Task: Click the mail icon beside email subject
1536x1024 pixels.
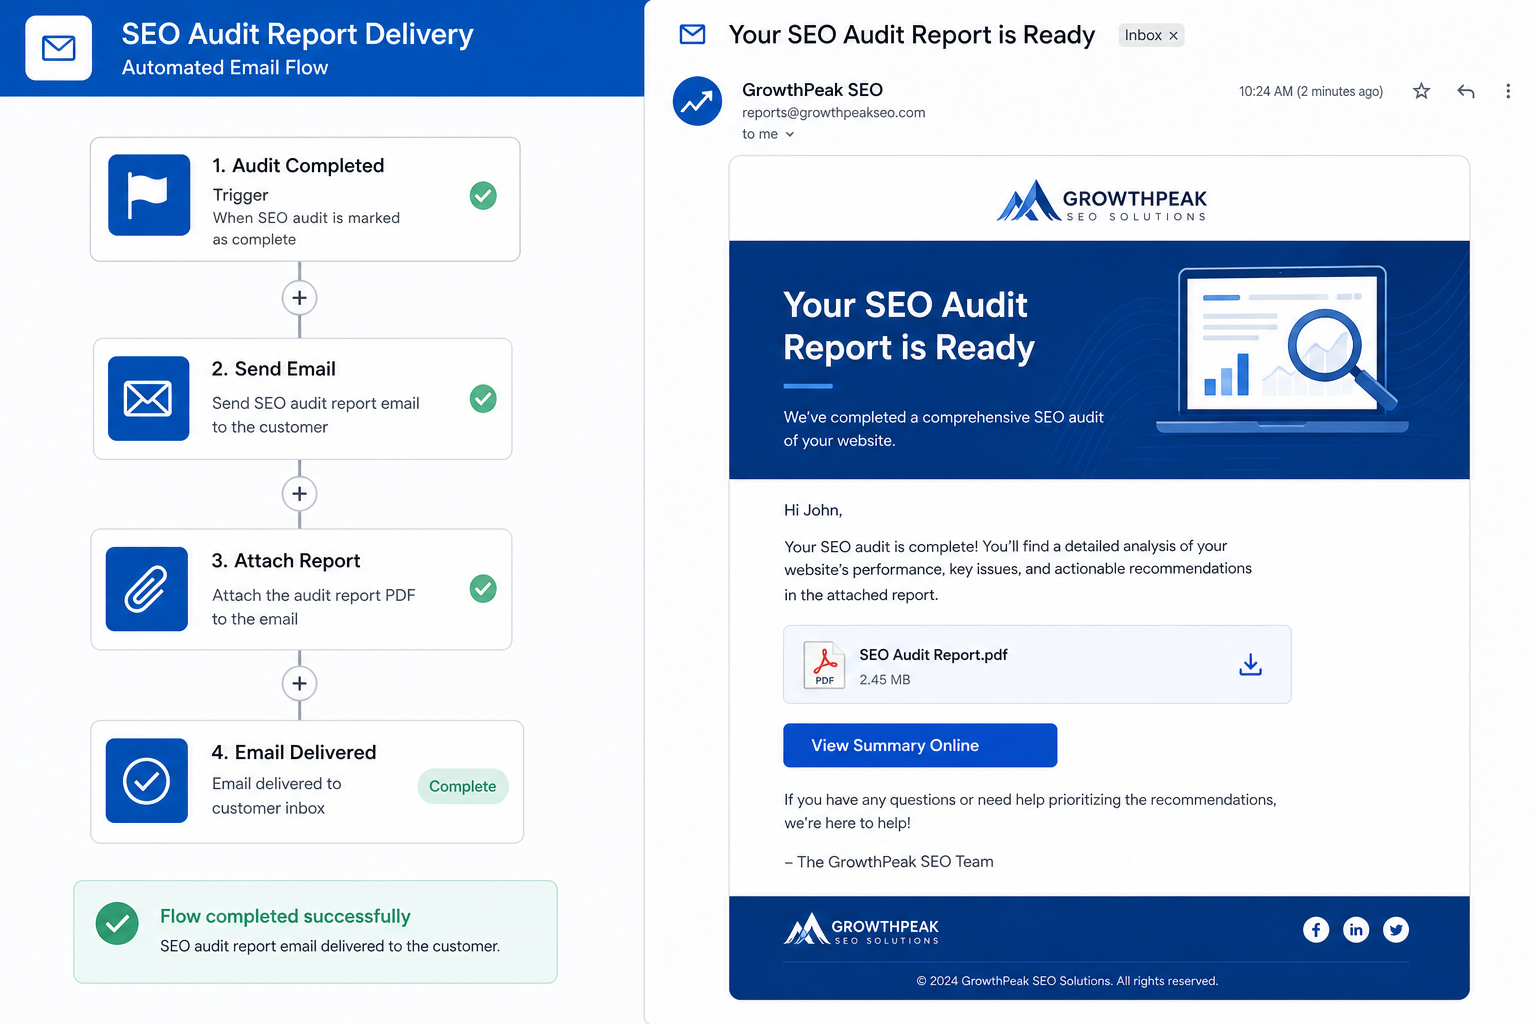Action: (692, 35)
